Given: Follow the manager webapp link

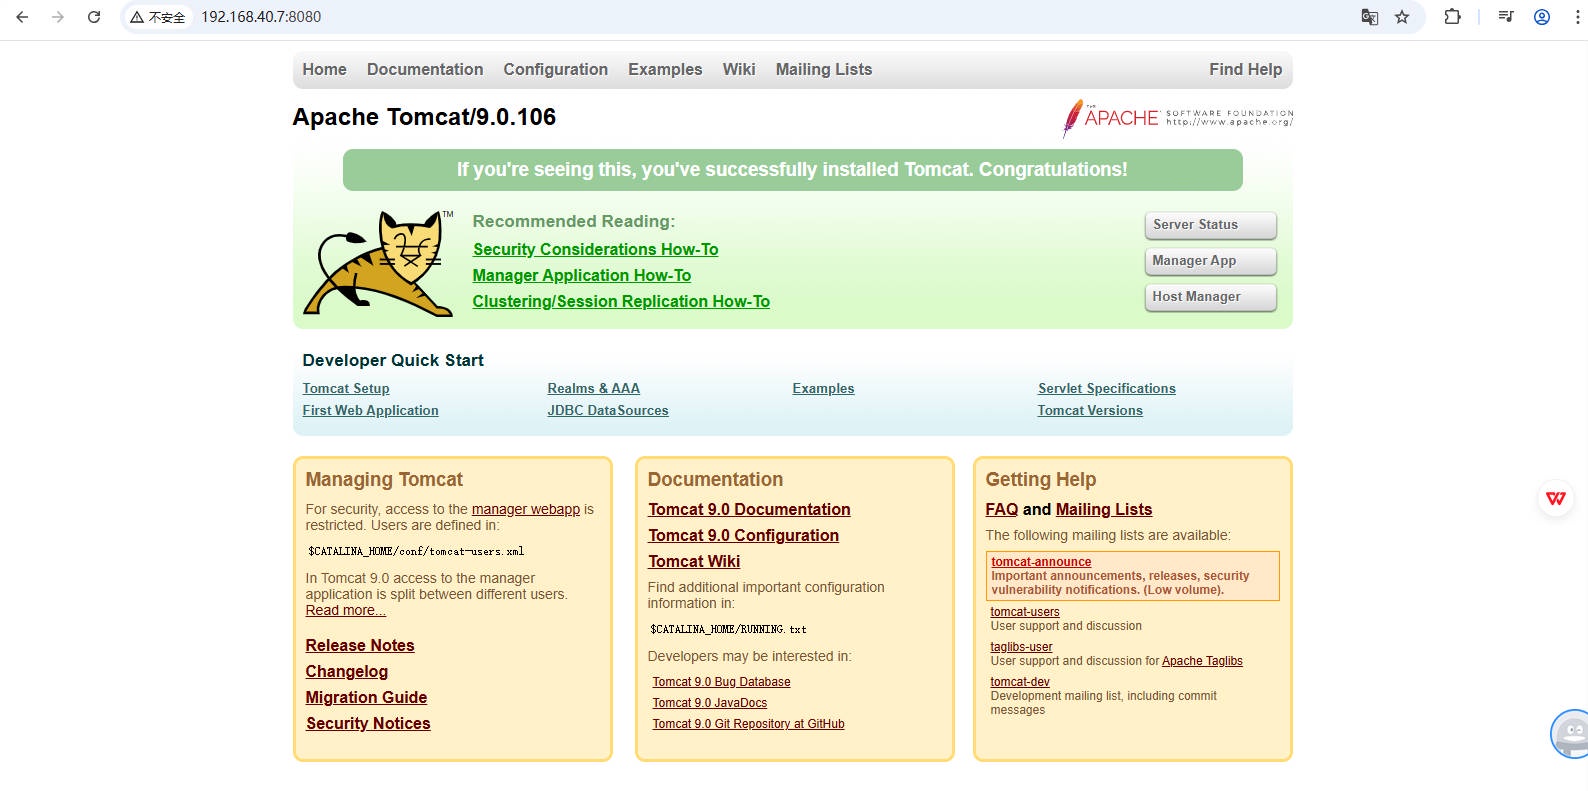Looking at the screenshot, I should pyautogui.click(x=525, y=509).
